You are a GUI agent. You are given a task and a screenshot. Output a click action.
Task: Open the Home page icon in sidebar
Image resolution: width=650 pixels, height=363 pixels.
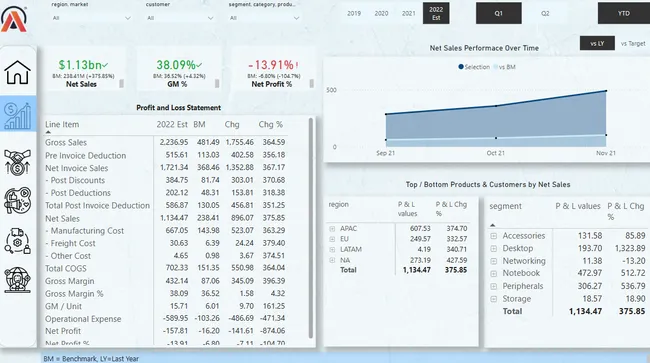[17, 72]
